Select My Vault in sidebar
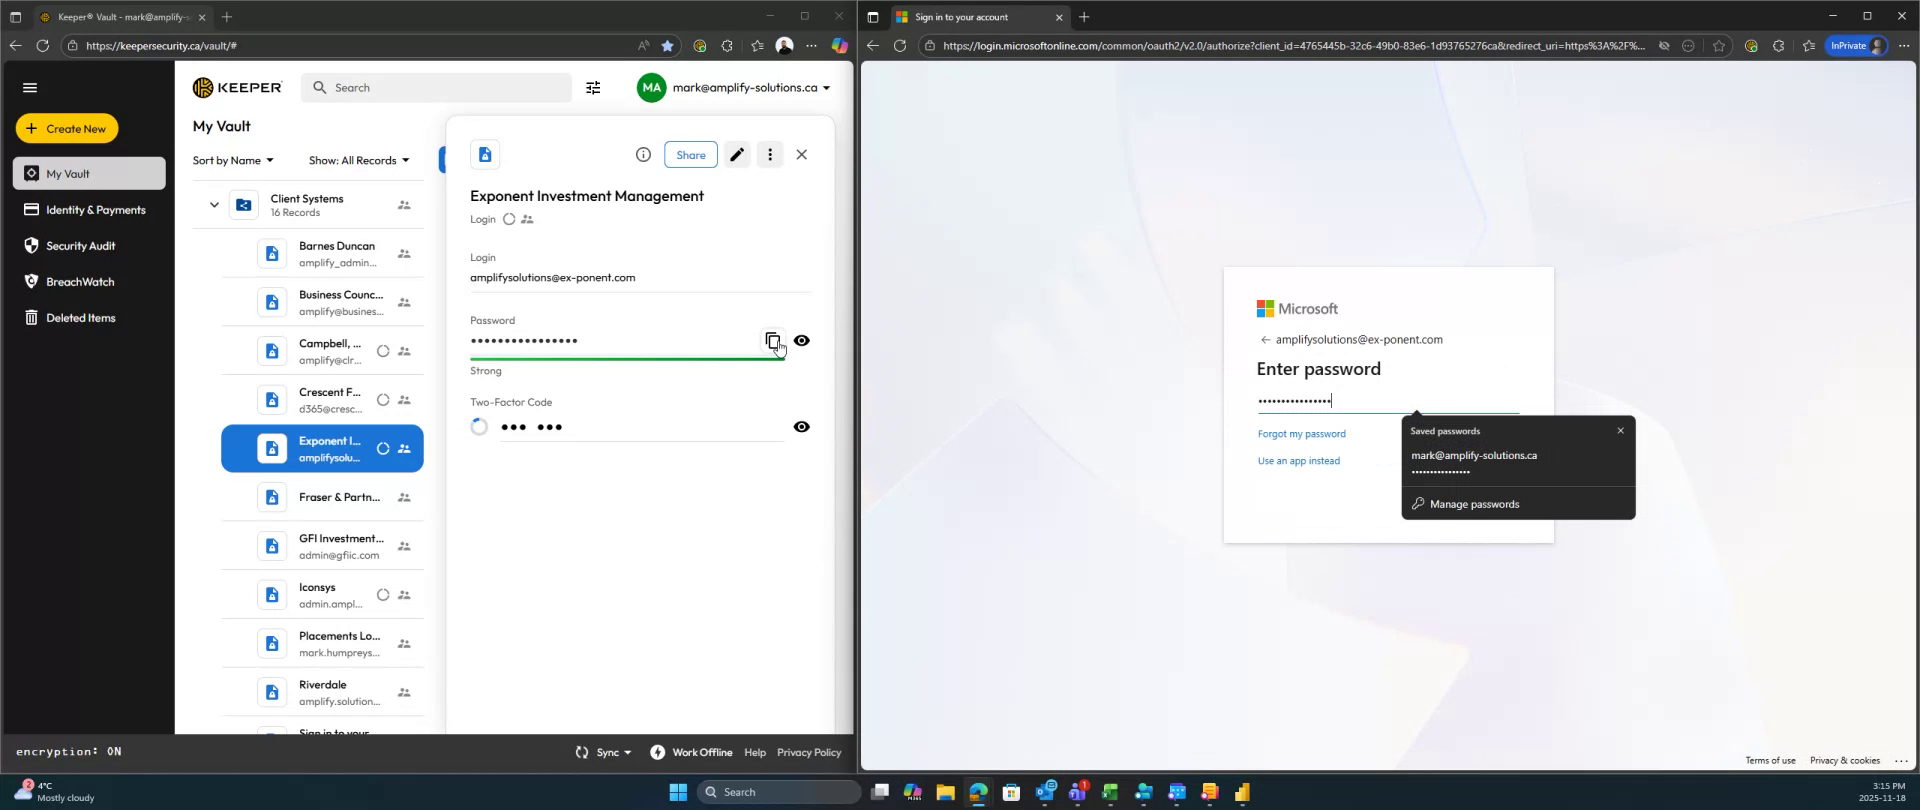 [89, 174]
